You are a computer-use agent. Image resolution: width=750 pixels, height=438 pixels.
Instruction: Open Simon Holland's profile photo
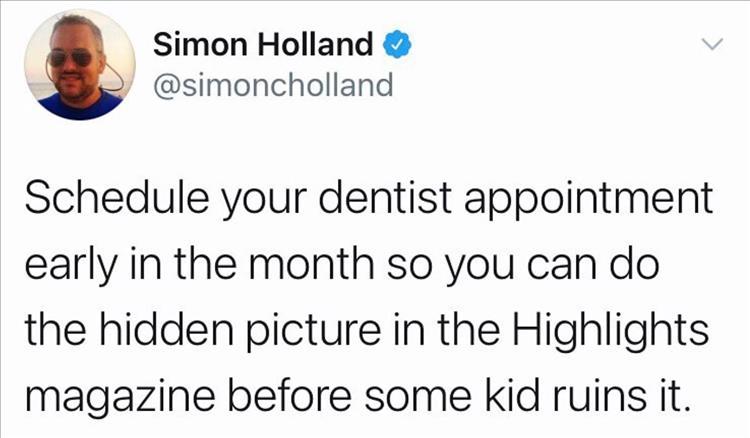point(80,65)
